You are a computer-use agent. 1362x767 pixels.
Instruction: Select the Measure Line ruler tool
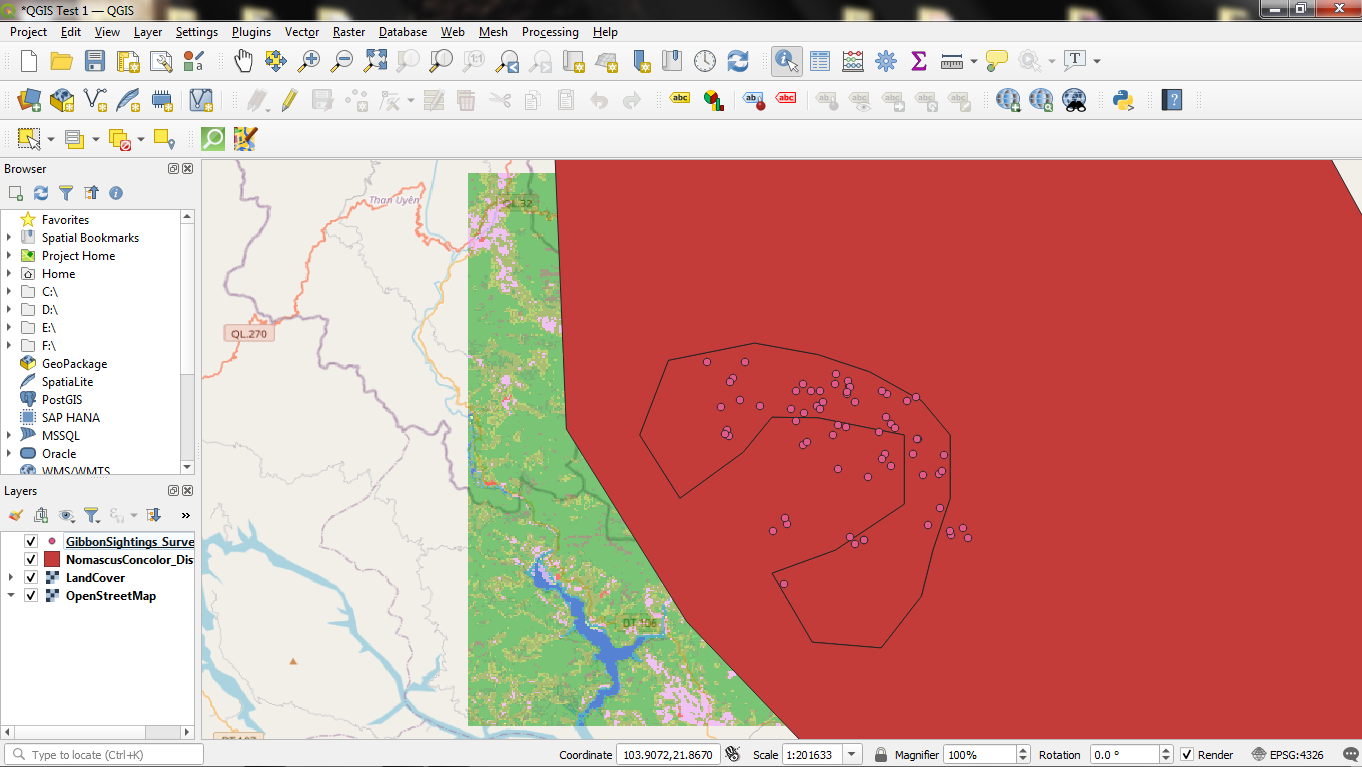click(952, 61)
